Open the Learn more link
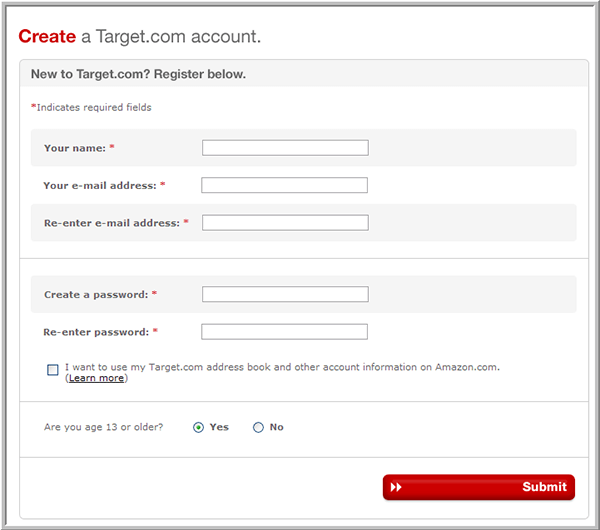 point(96,378)
